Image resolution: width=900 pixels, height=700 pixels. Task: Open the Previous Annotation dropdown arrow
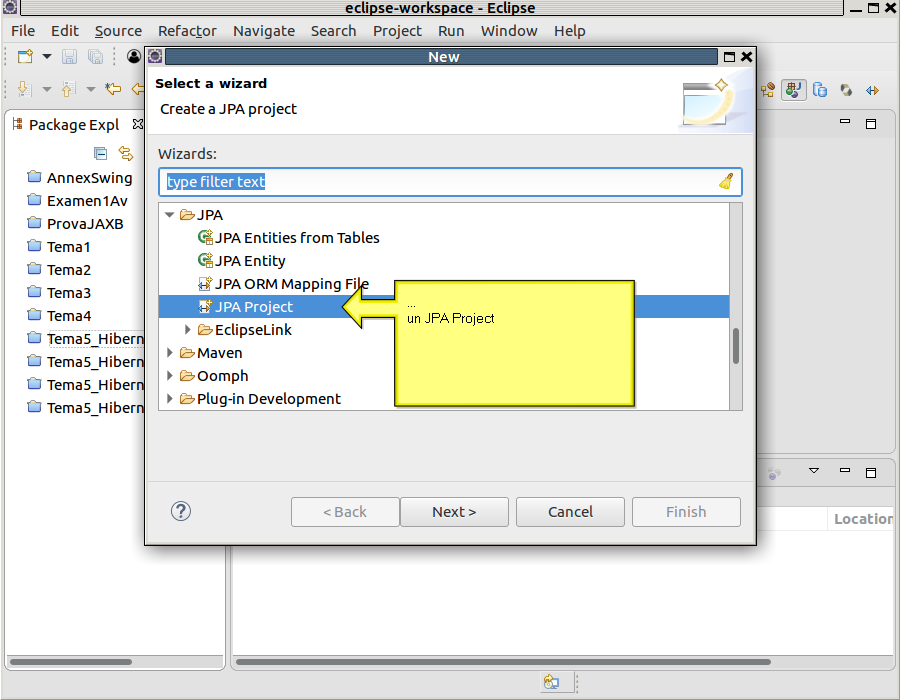point(91,89)
